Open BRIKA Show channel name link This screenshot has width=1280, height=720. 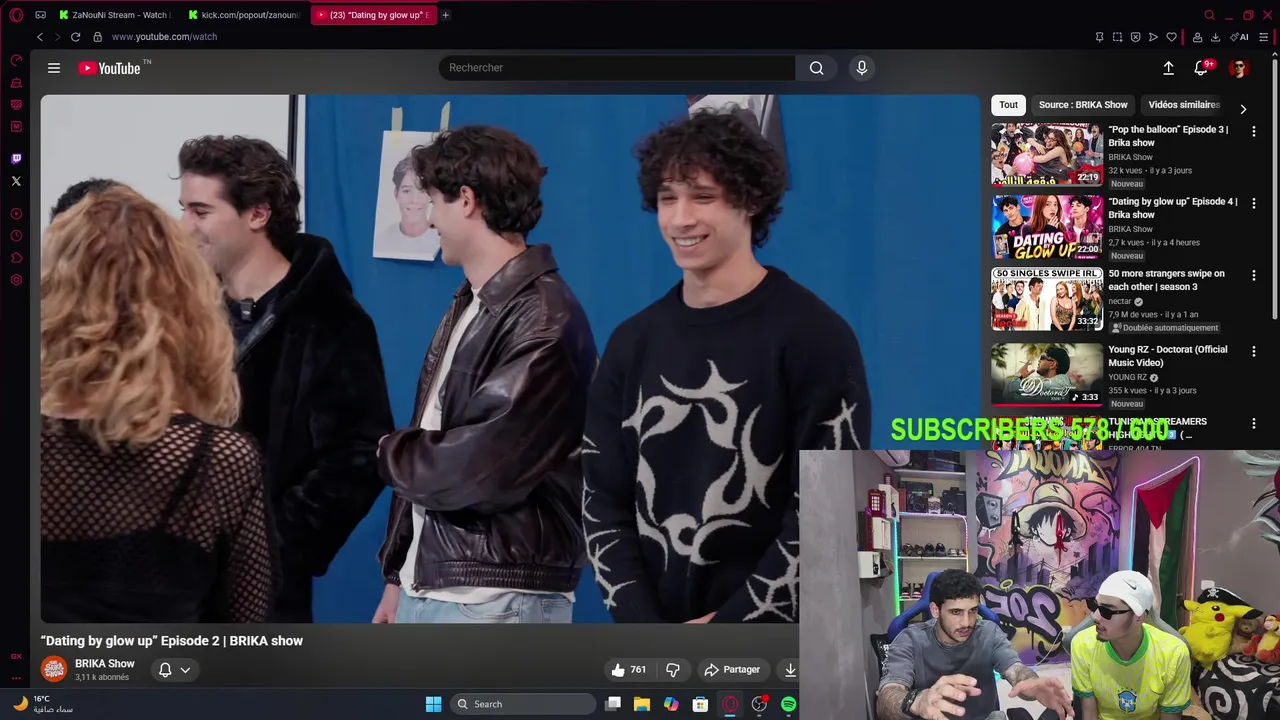[105, 664]
